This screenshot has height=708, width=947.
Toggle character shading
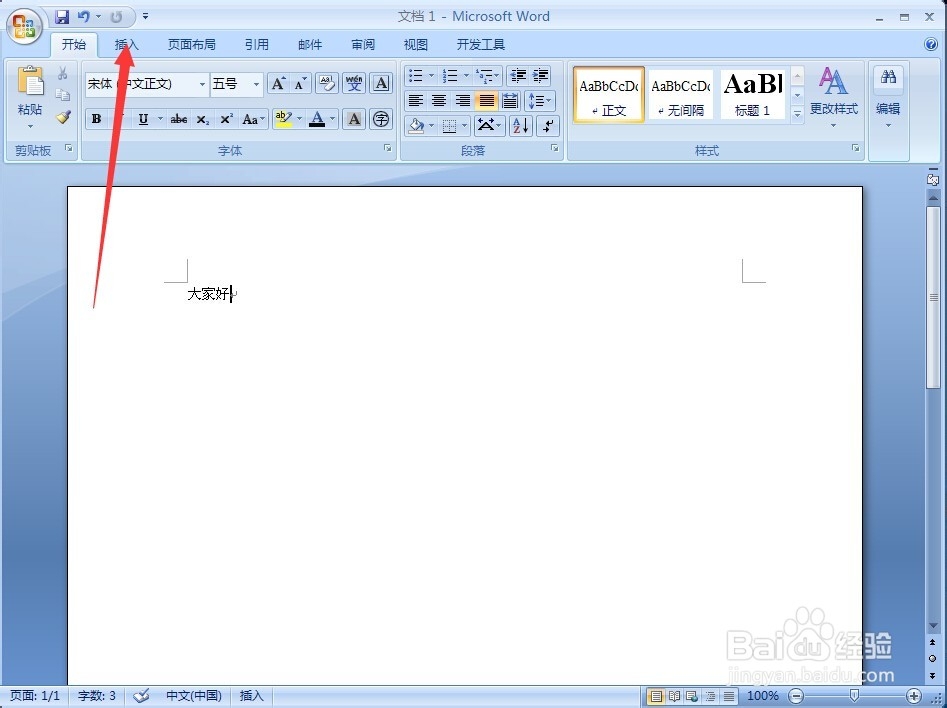355,119
